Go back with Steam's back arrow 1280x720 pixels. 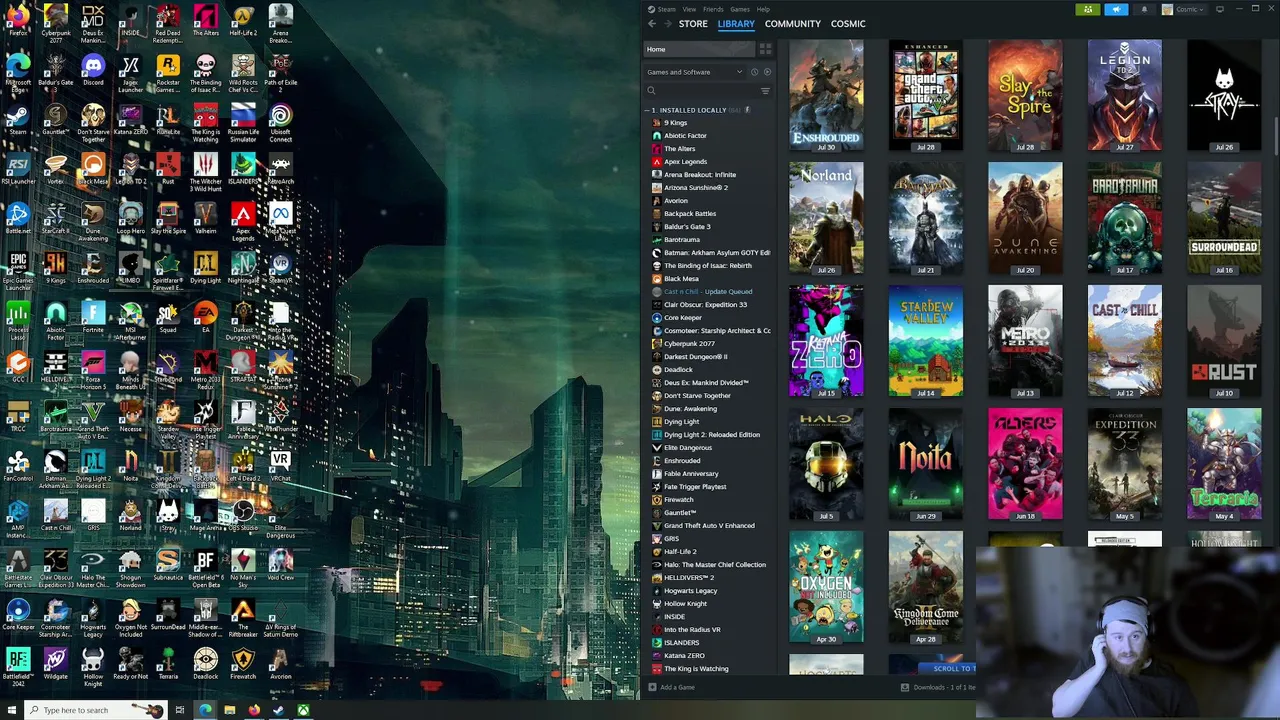coord(652,24)
